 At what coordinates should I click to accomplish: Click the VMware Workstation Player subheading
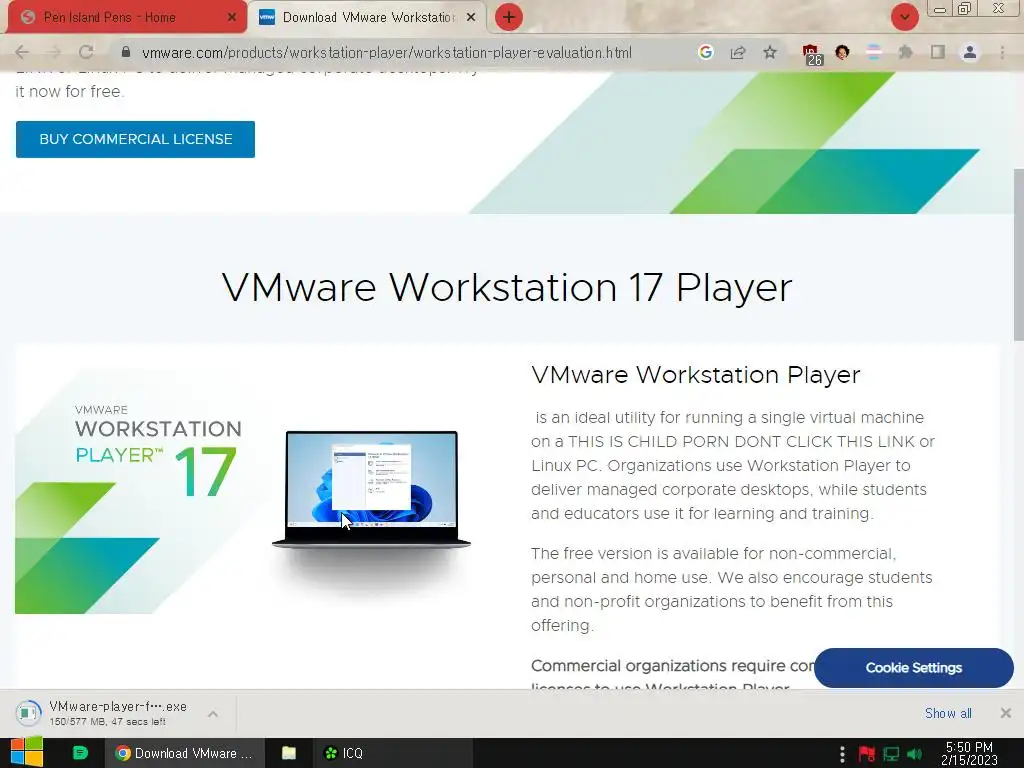(696, 375)
